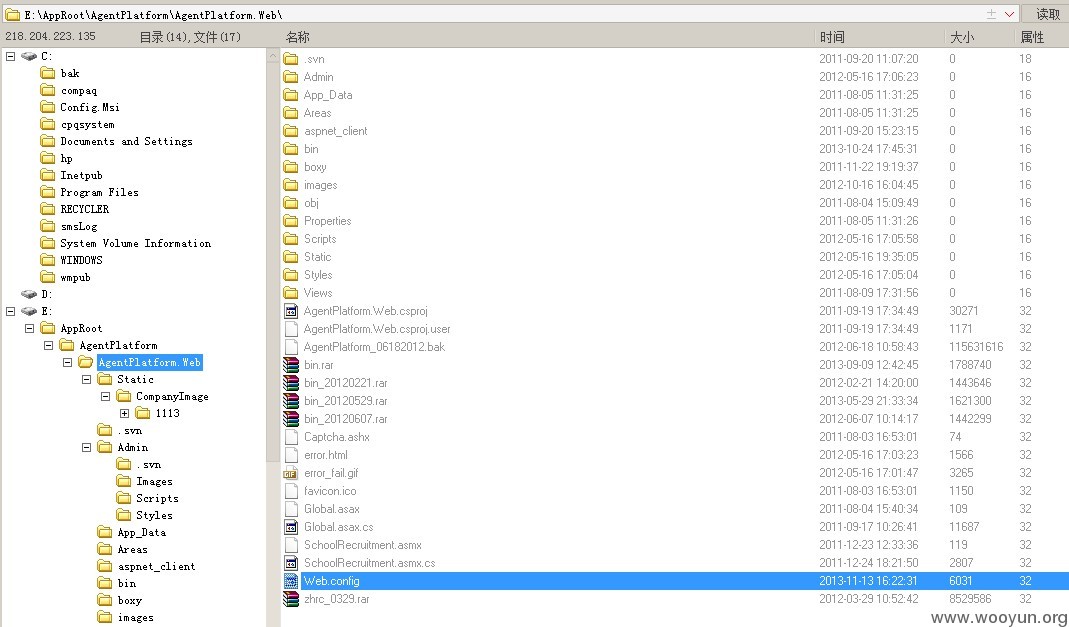The image size is (1069, 627).
Task: Collapse the AgentPlatform tree node
Action: pos(48,346)
